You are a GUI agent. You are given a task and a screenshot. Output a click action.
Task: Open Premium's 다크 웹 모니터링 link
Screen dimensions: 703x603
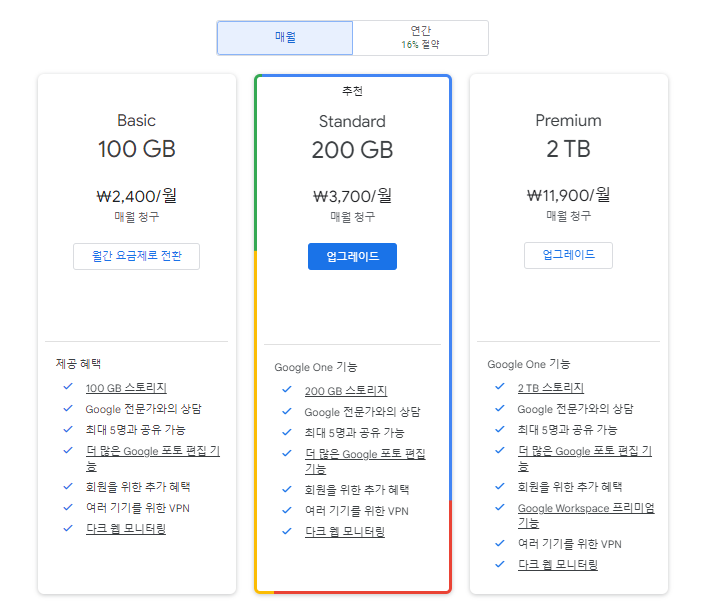pyautogui.click(x=558, y=564)
